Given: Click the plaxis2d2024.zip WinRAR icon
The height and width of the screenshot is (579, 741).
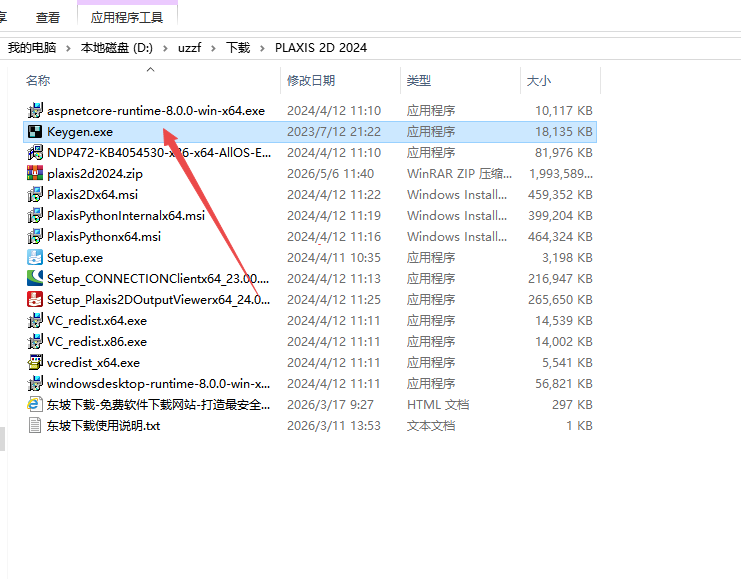Looking at the screenshot, I should [x=35, y=173].
